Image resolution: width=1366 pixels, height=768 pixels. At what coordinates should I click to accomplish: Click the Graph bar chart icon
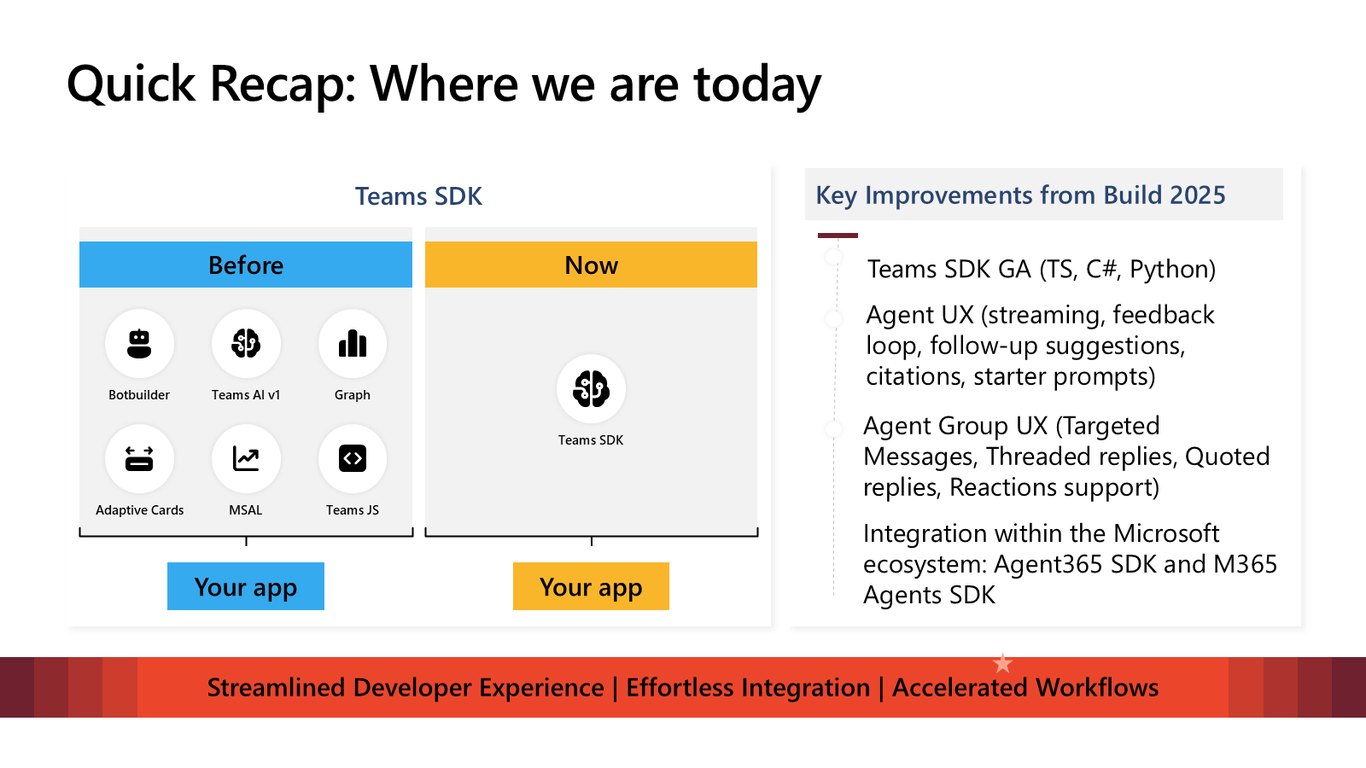352,344
